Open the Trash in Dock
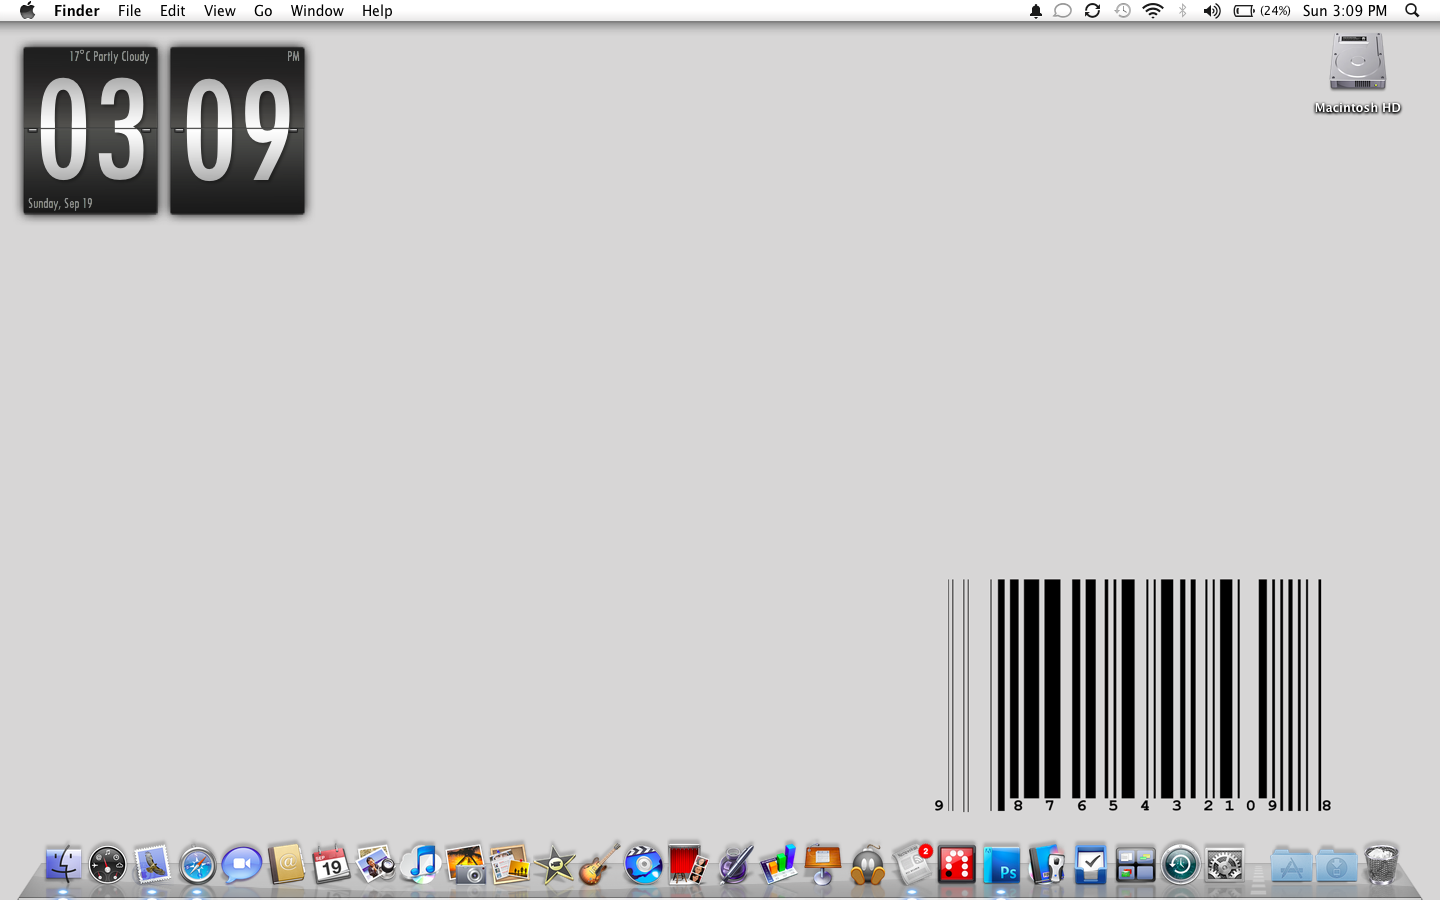The width and height of the screenshot is (1440, 900). 1381,864
